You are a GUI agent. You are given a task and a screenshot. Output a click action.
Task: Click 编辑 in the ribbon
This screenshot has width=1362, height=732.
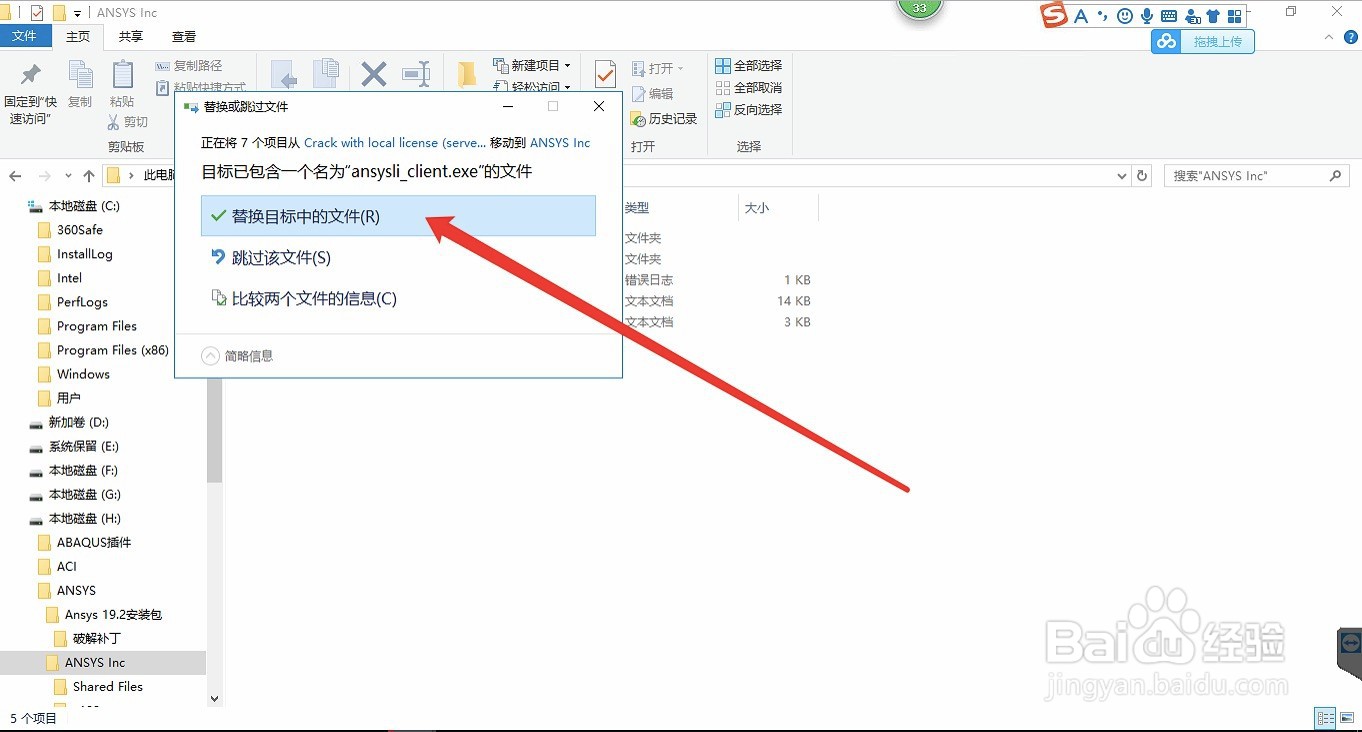(652, 93)
